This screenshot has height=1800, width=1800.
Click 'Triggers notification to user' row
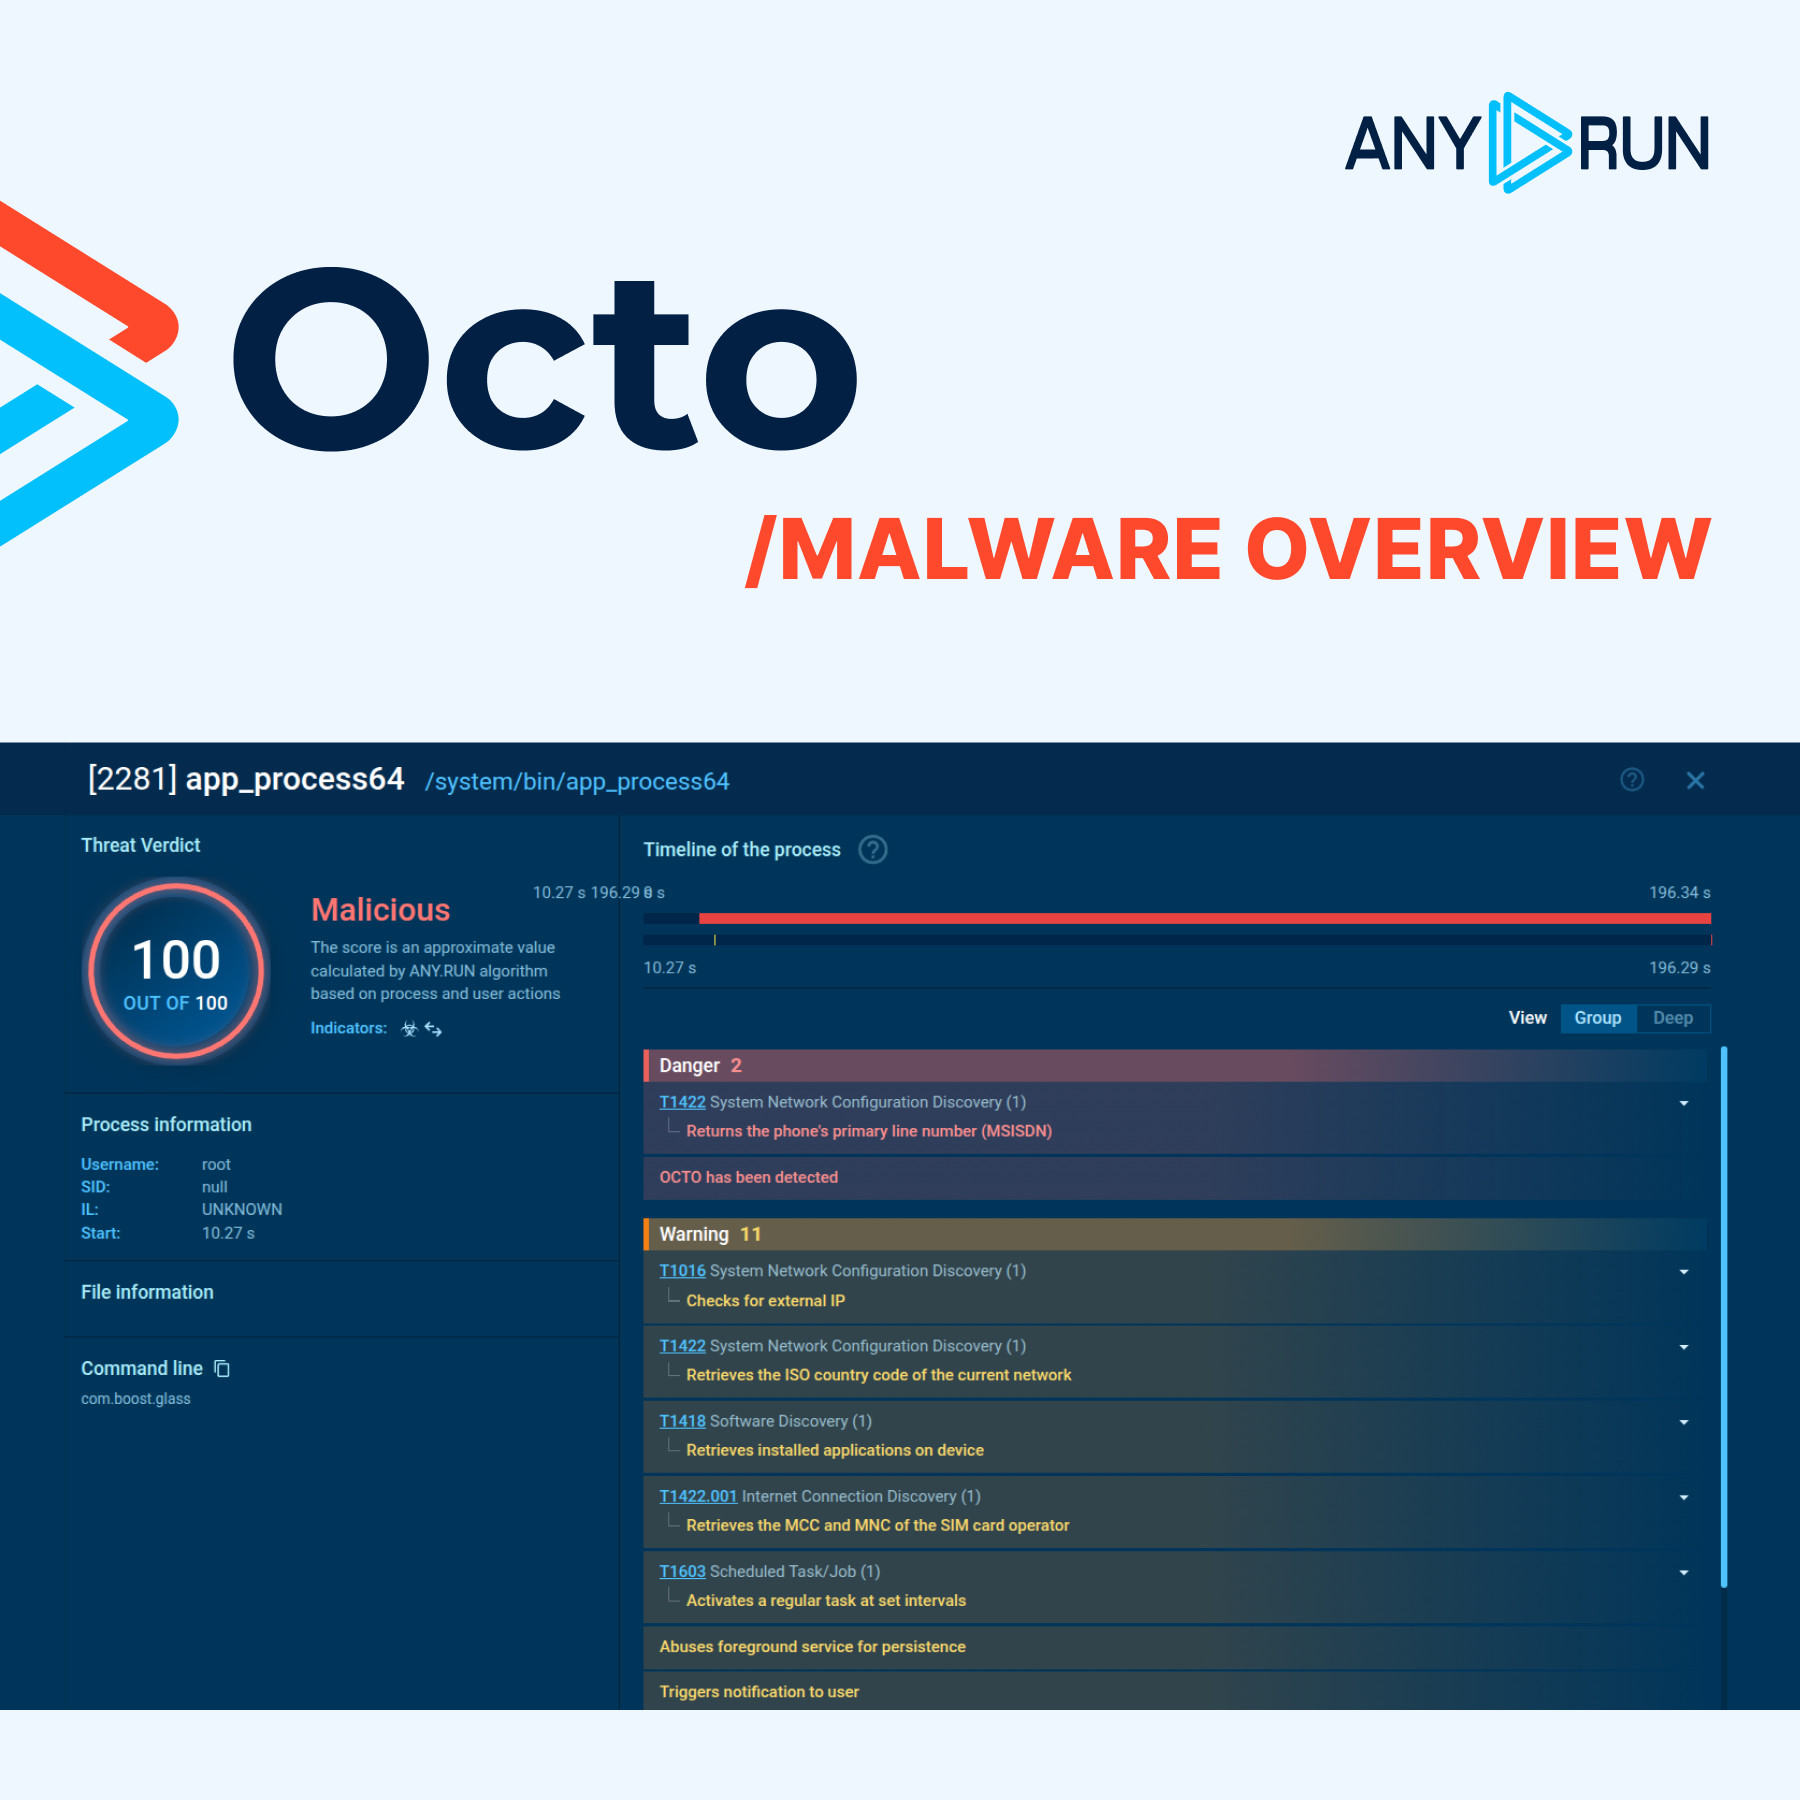click(1175, 1692)
